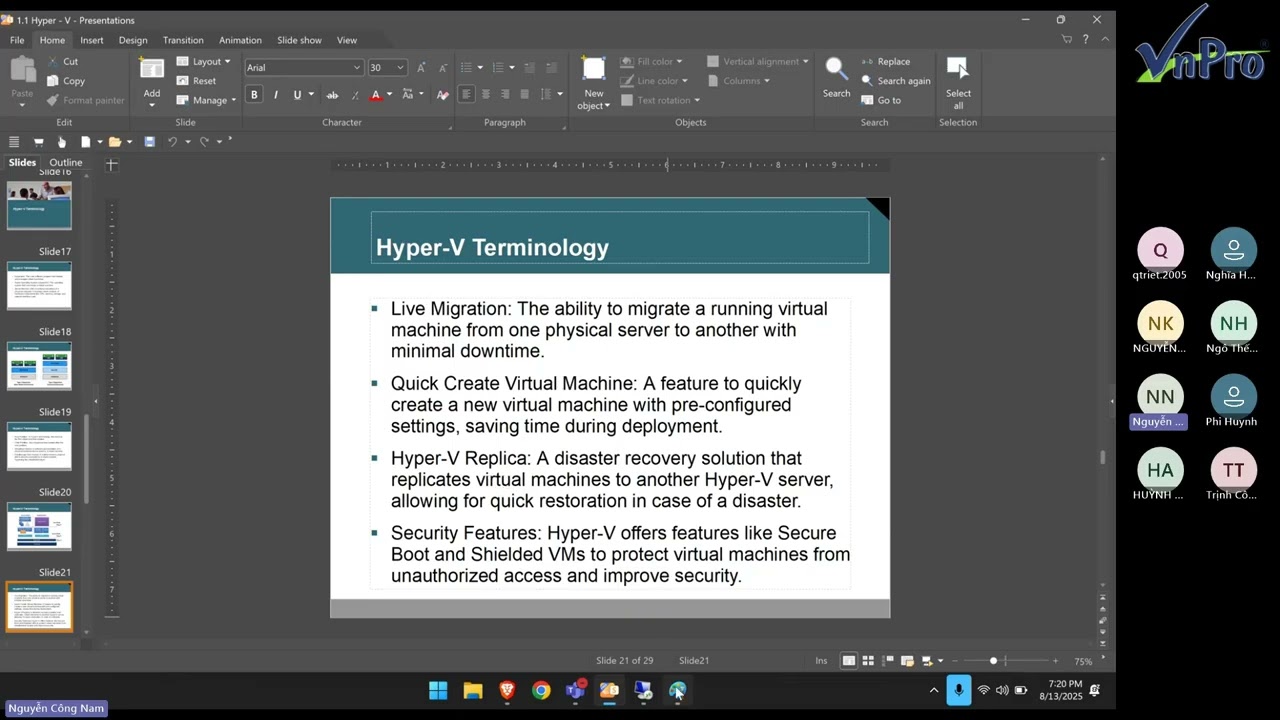1280x720 pixels.
Task: Click the Add slide icon
Action: coord(152,69)
